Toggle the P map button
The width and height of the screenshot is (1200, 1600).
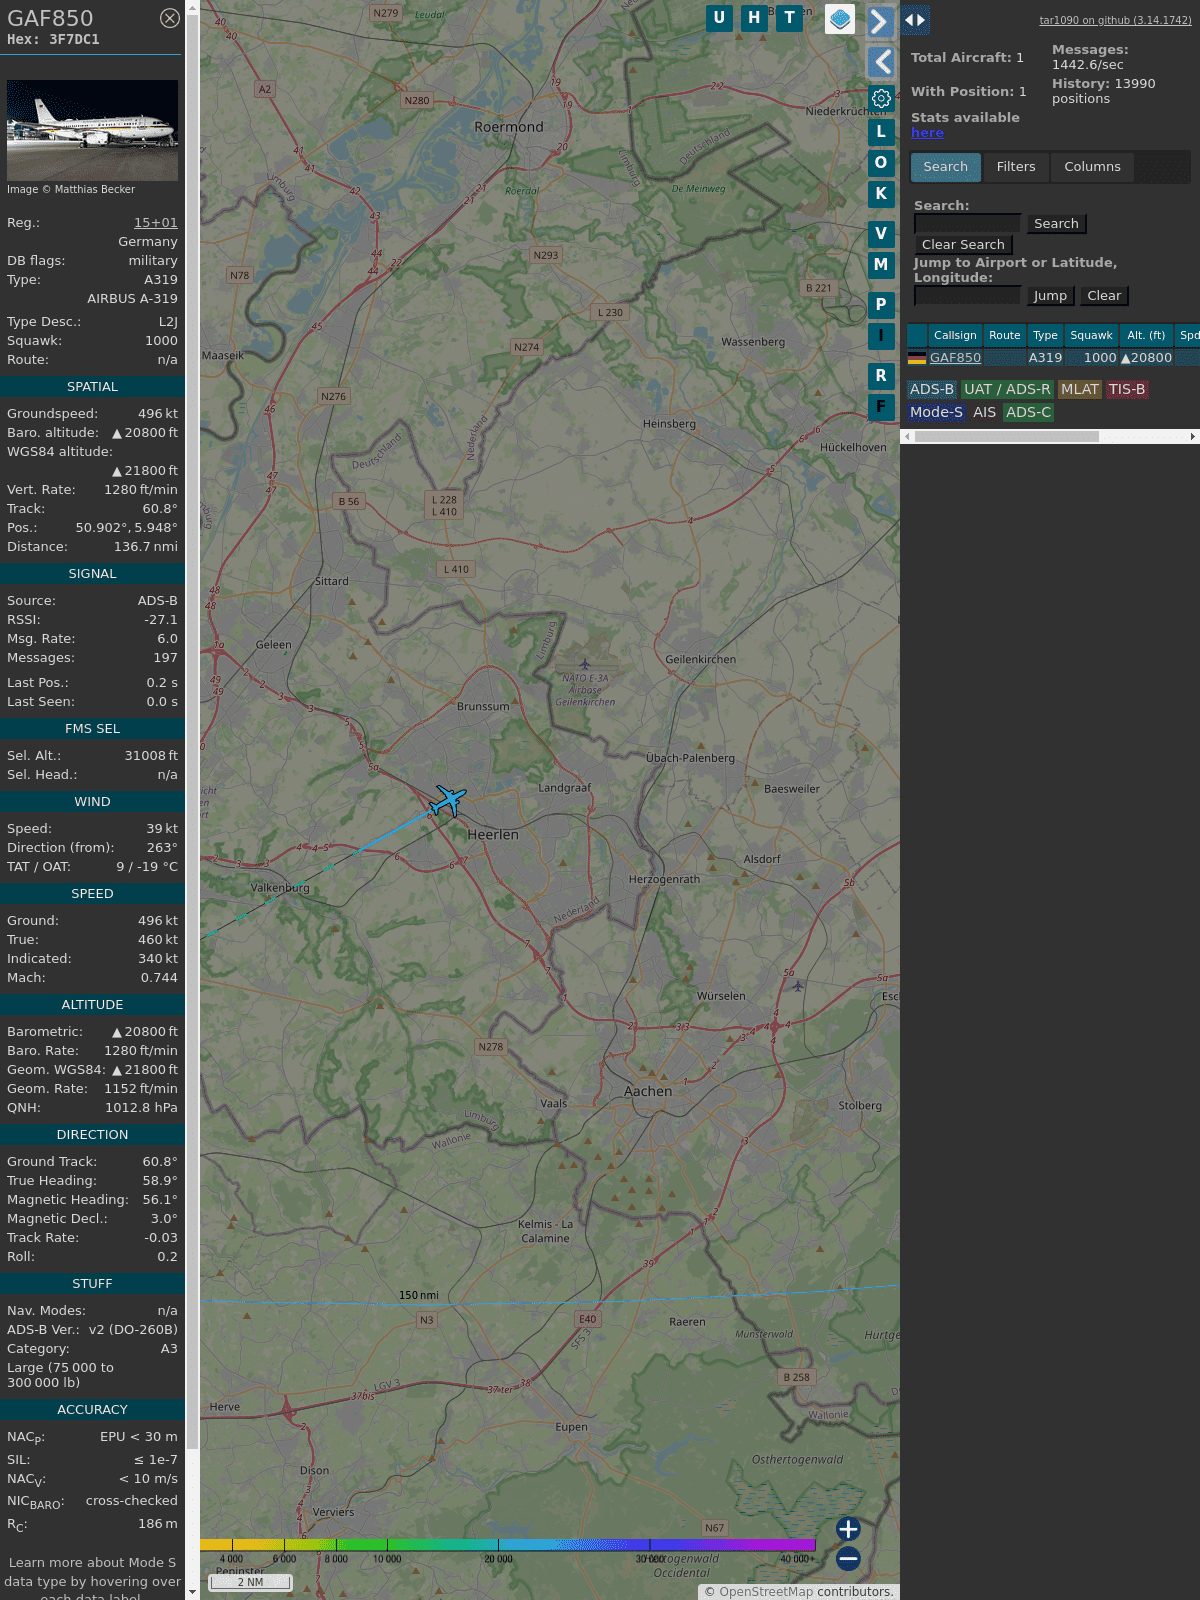881,305
